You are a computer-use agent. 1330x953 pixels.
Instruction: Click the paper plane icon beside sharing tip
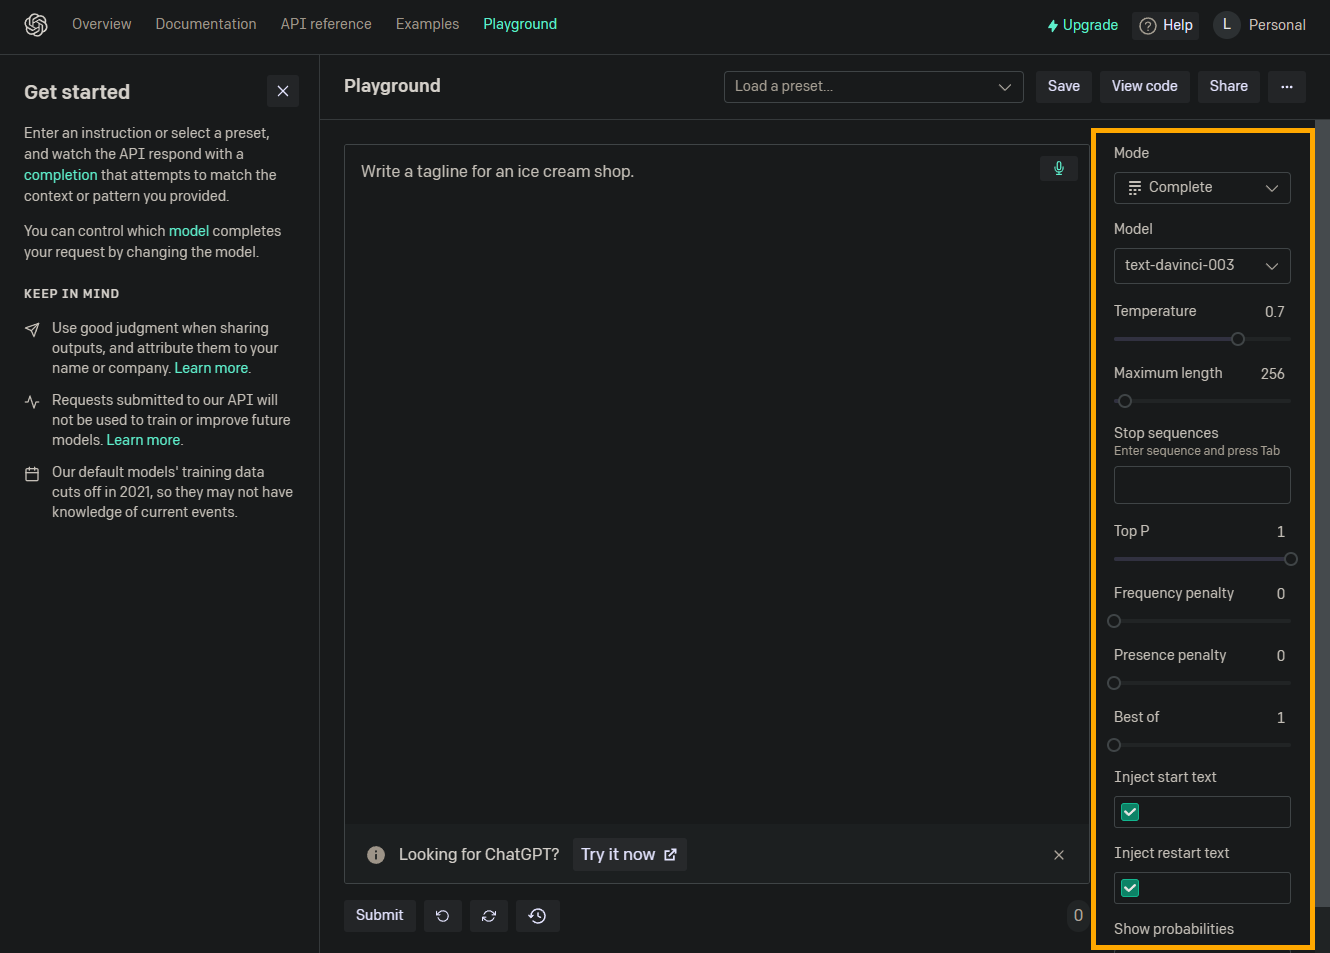point(32,329)
